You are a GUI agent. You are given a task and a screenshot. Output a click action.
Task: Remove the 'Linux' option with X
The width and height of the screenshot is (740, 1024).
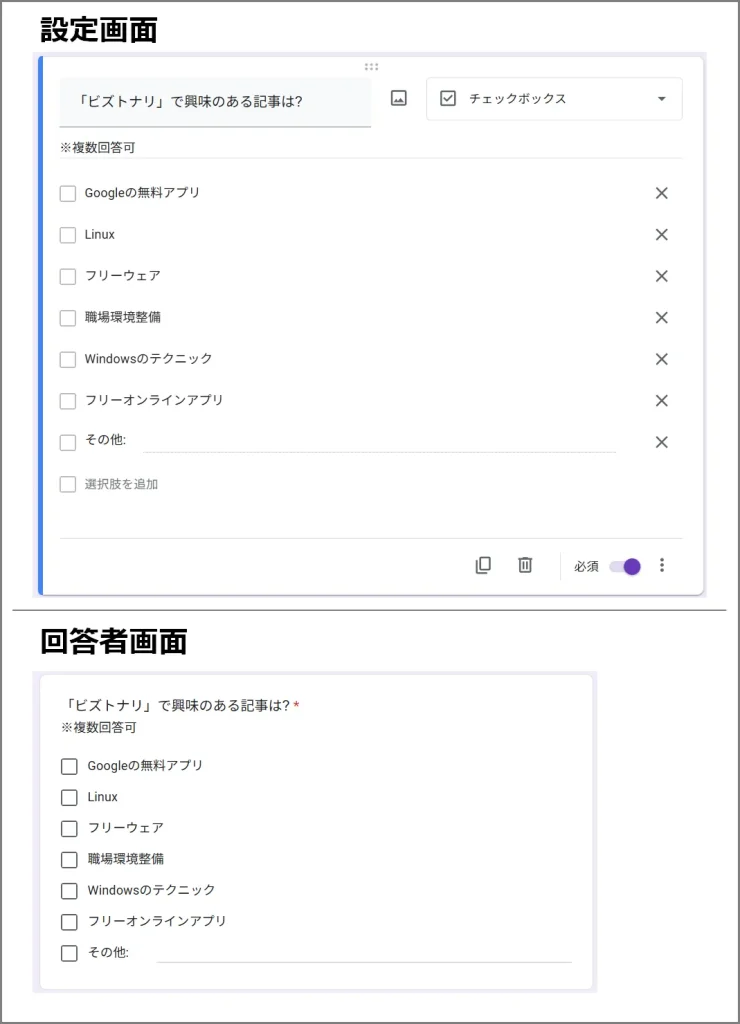[x=661, y=235]
